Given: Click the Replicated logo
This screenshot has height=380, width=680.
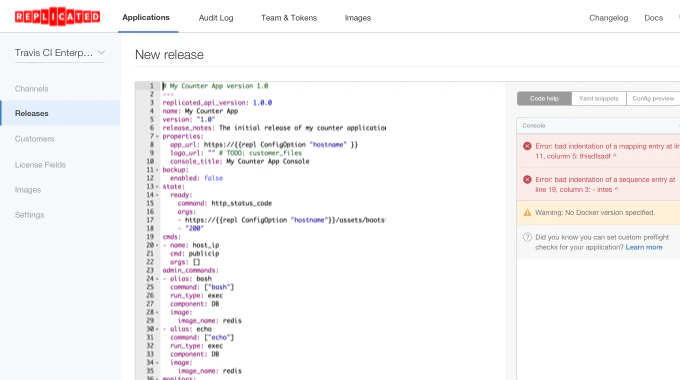Looking at the screenshot, I should pos(57,17).
